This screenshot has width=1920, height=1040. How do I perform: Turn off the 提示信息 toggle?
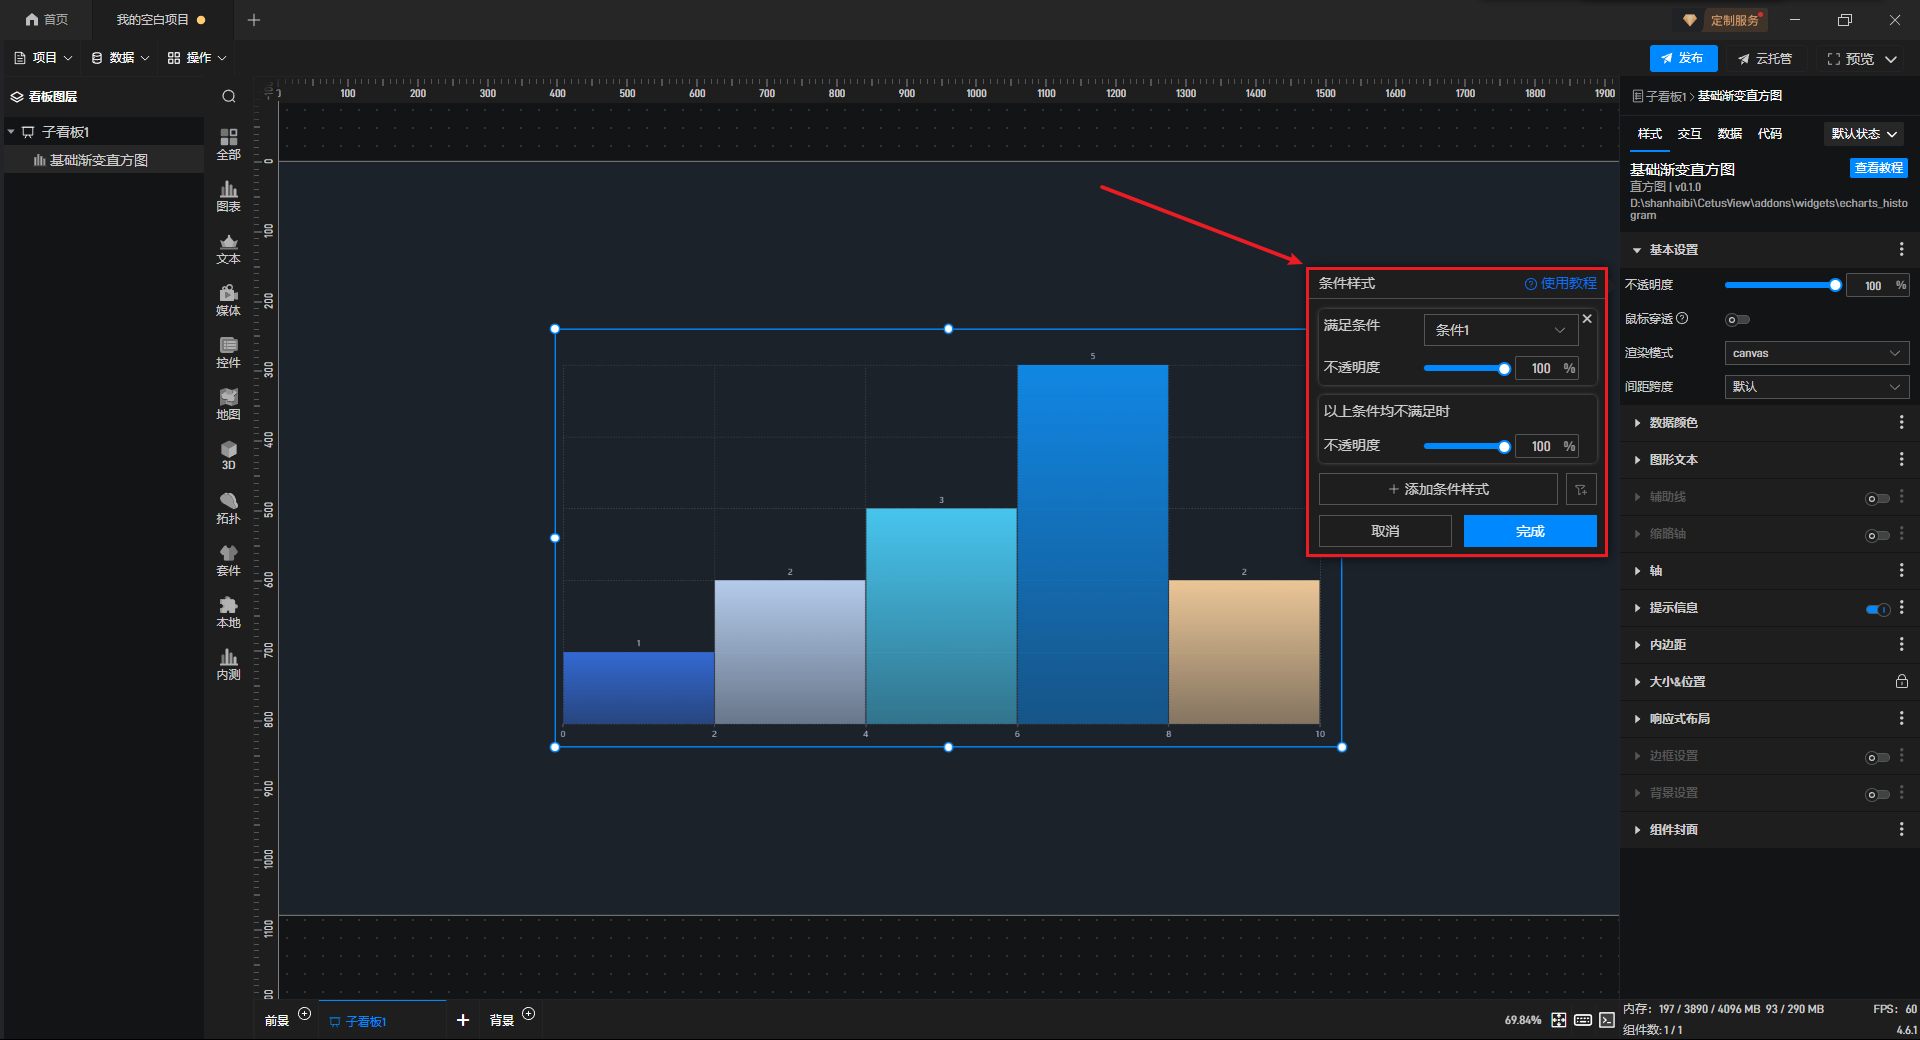1877,609
